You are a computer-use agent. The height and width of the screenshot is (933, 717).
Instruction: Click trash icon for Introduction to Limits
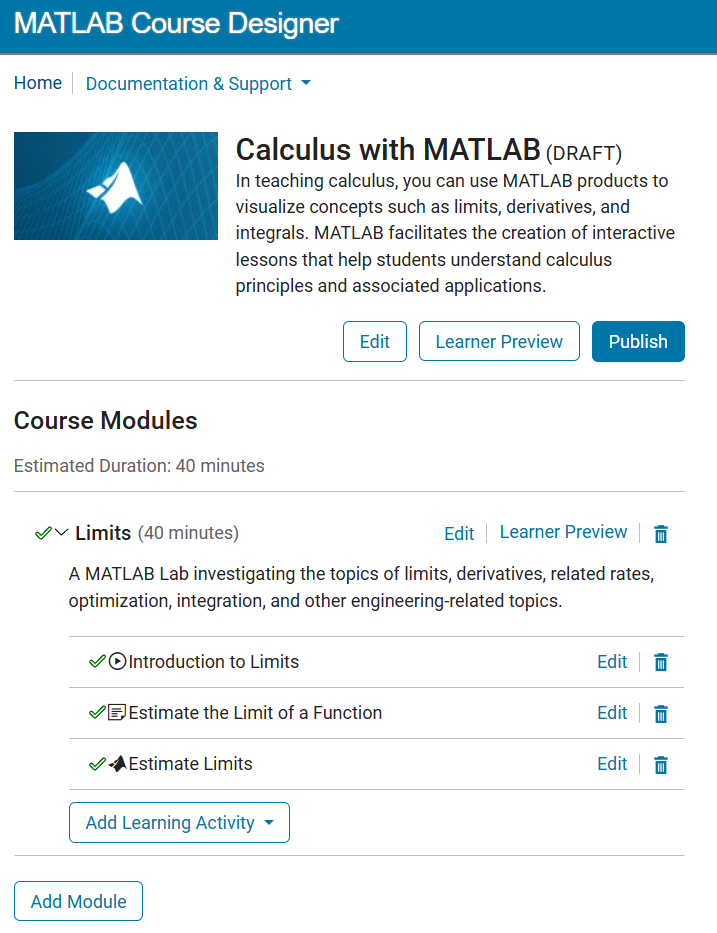tap(660, 662)
